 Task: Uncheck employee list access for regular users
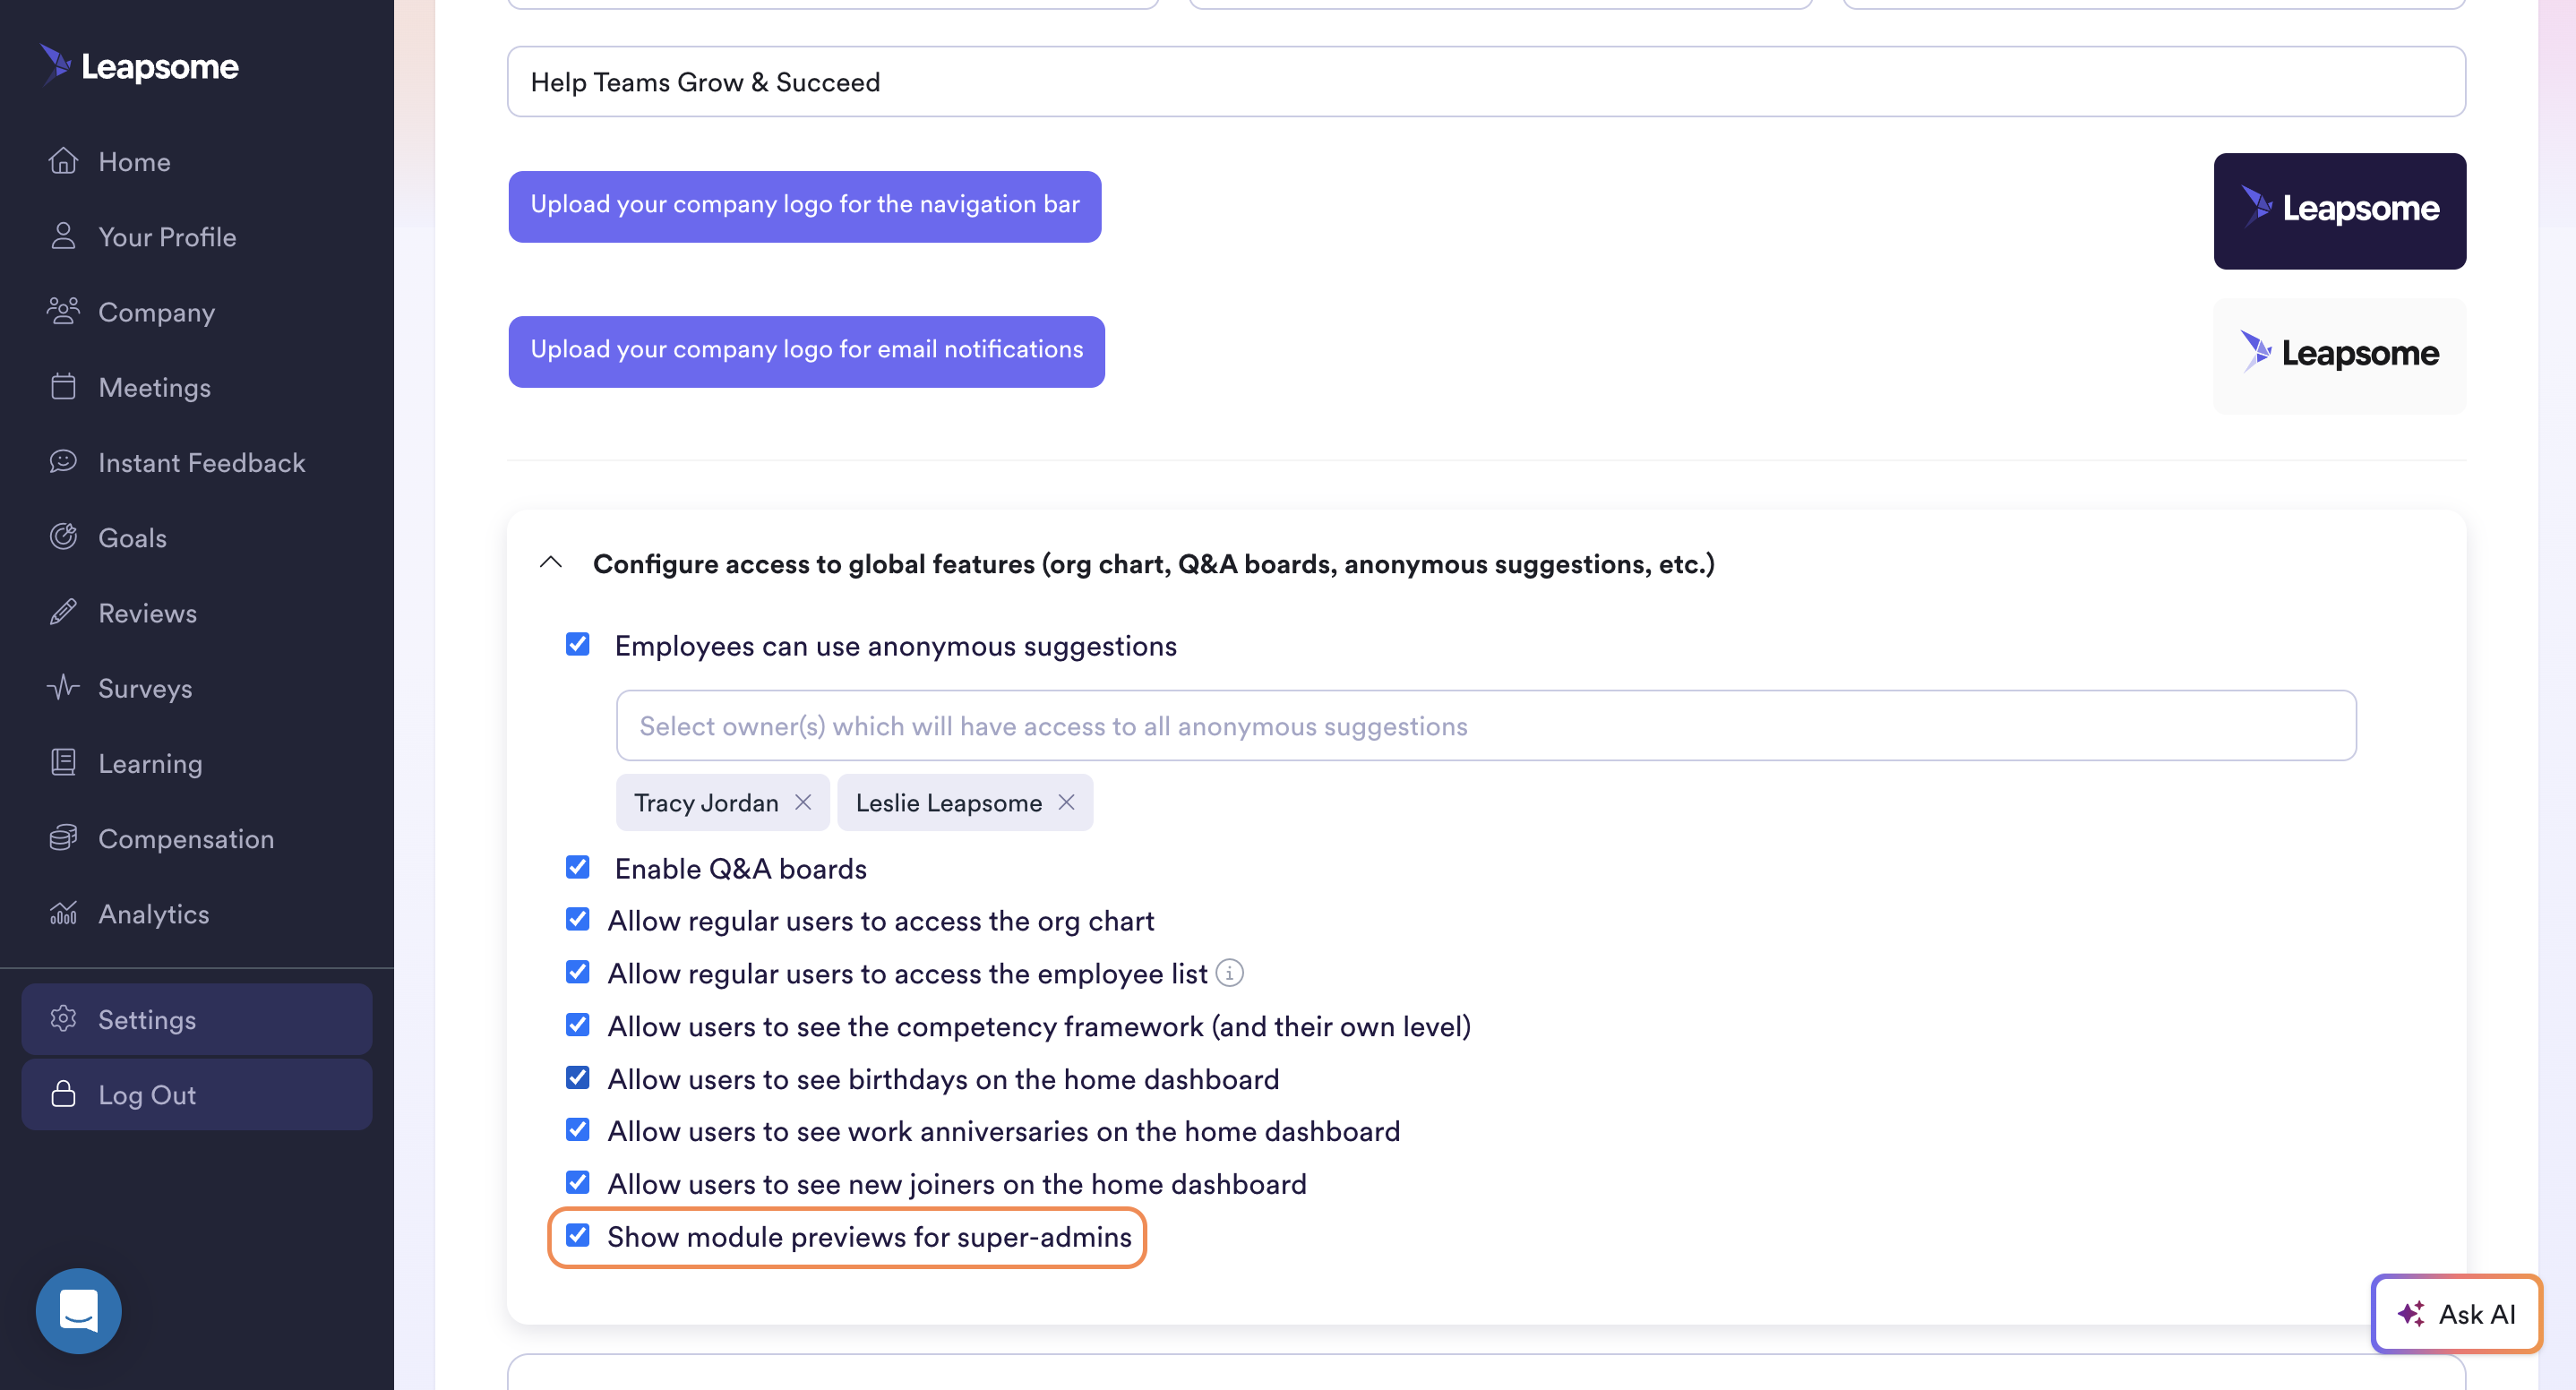coord(578,972)
